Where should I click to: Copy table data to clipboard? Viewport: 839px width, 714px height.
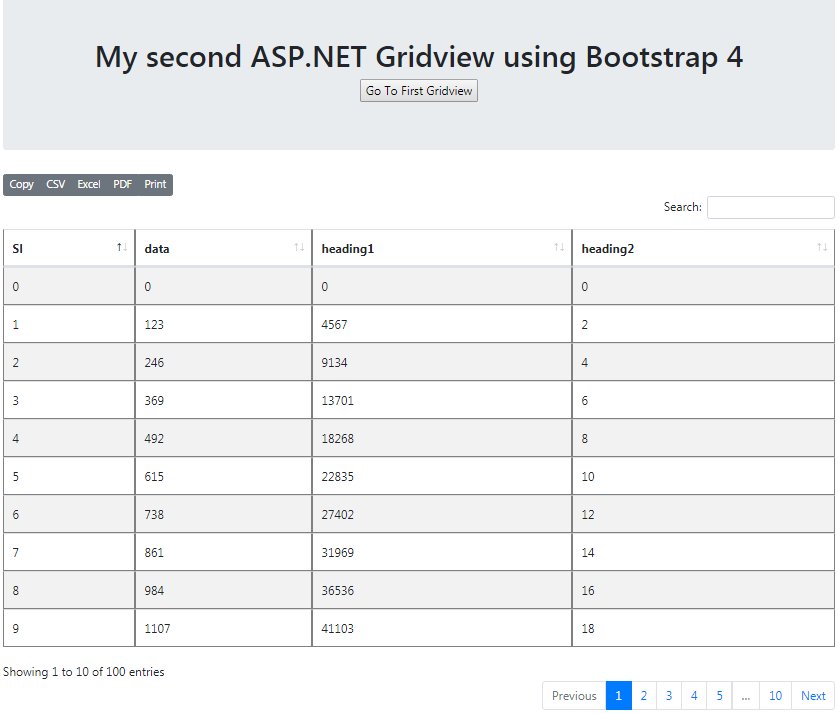click(x=21, y=185)
